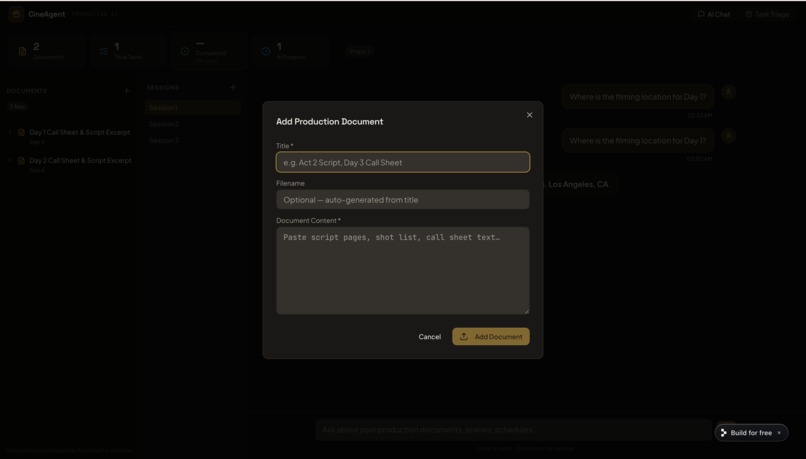The width and height of the screenshot is (806, 459).
Task: Click the Day 2 Call Sheet file icon
Action: click(21, 160)
